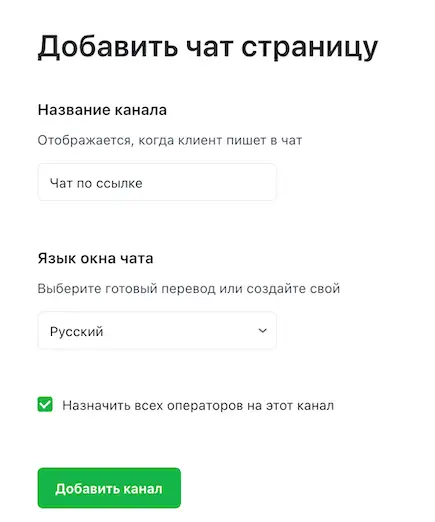Click the word 'страницу' in the page title
Screen dimensions: 435x522
pyautogui.click(x=309, y=48)
